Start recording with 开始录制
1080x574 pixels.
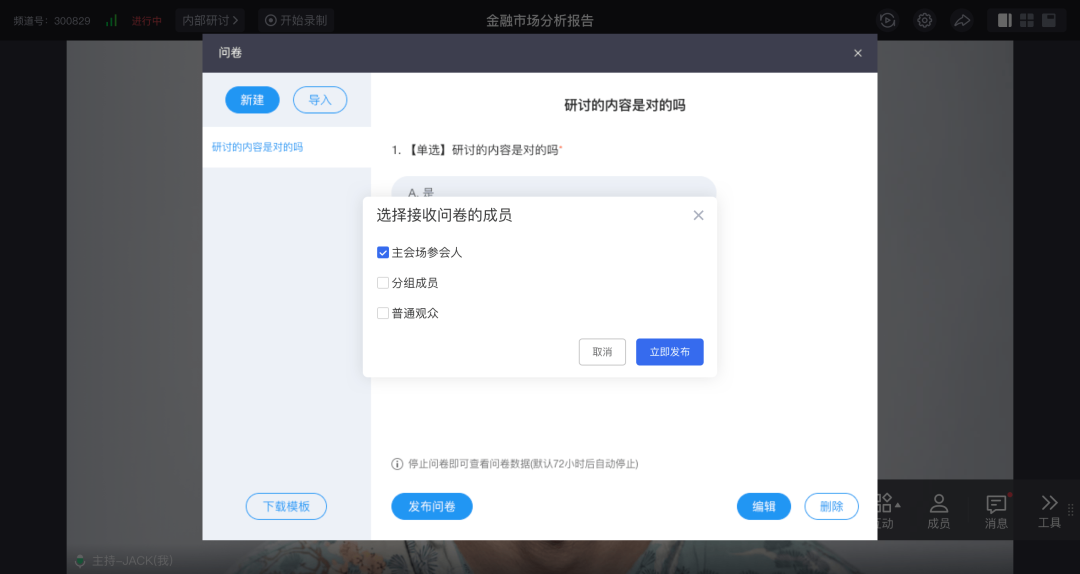pos(296,20)
